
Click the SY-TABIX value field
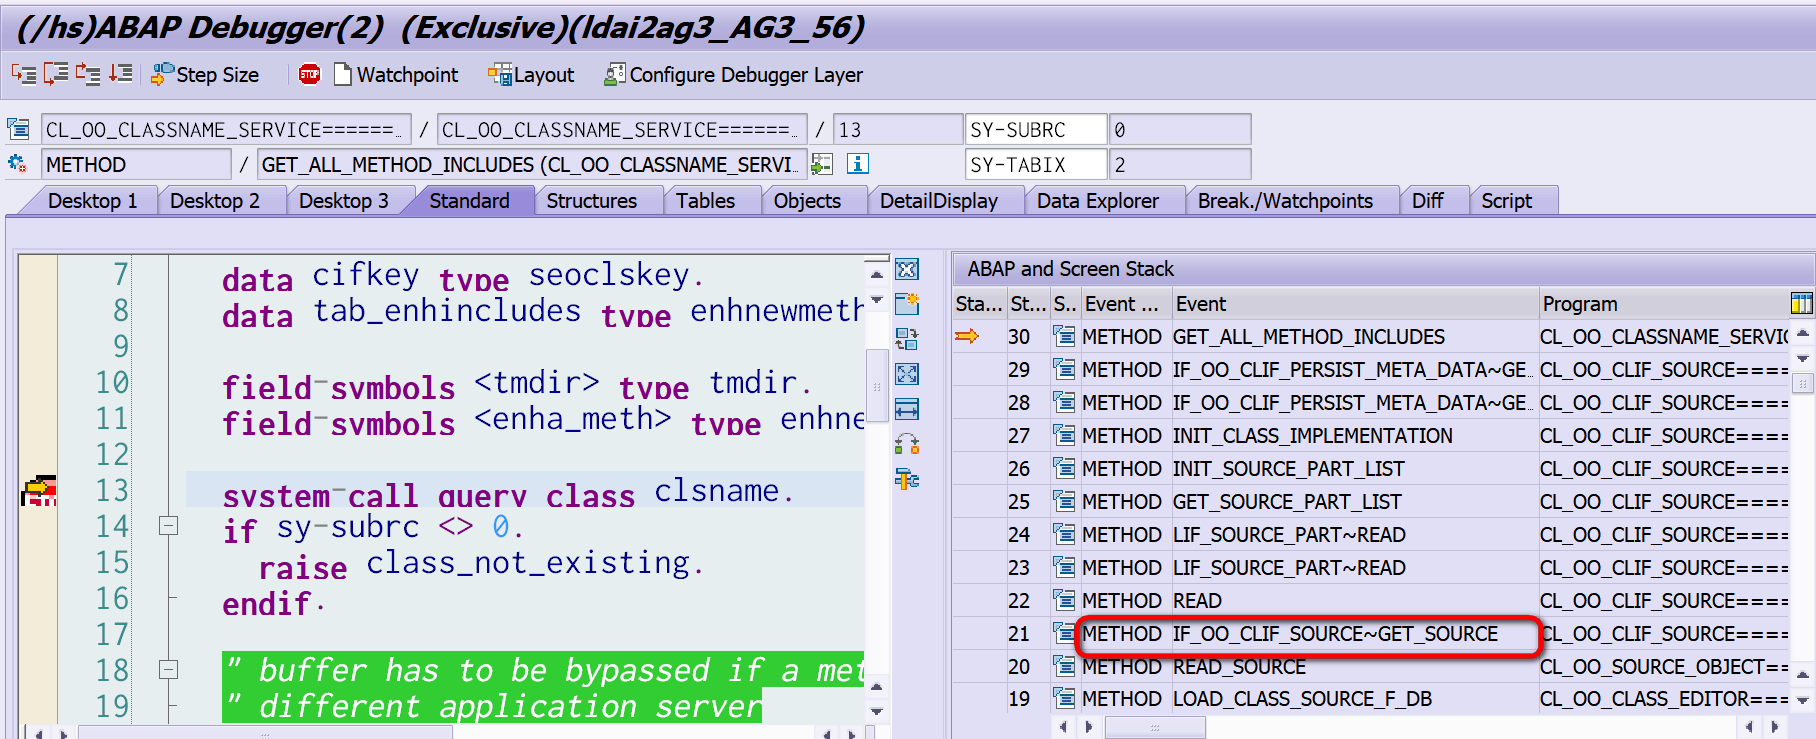pyautogui.click(x=1179, y=165)
